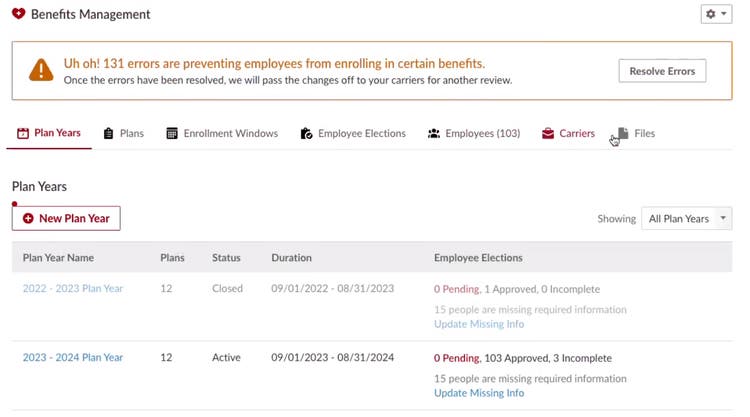Click the orange warning triangle icon
Screen dimensions: 750x417
coord(41,70)
